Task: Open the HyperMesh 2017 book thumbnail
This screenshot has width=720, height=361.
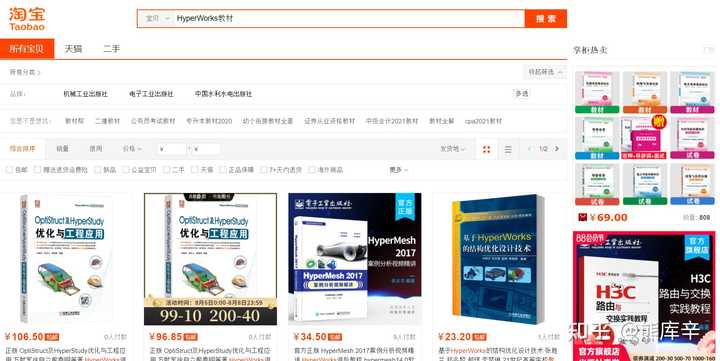Action: (x=354, y=259)
